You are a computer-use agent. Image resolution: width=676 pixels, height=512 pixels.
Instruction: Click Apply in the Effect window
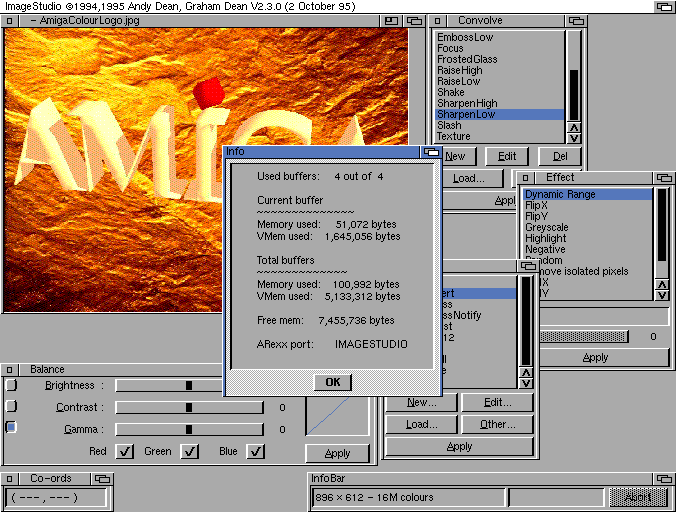coord(604,358)
